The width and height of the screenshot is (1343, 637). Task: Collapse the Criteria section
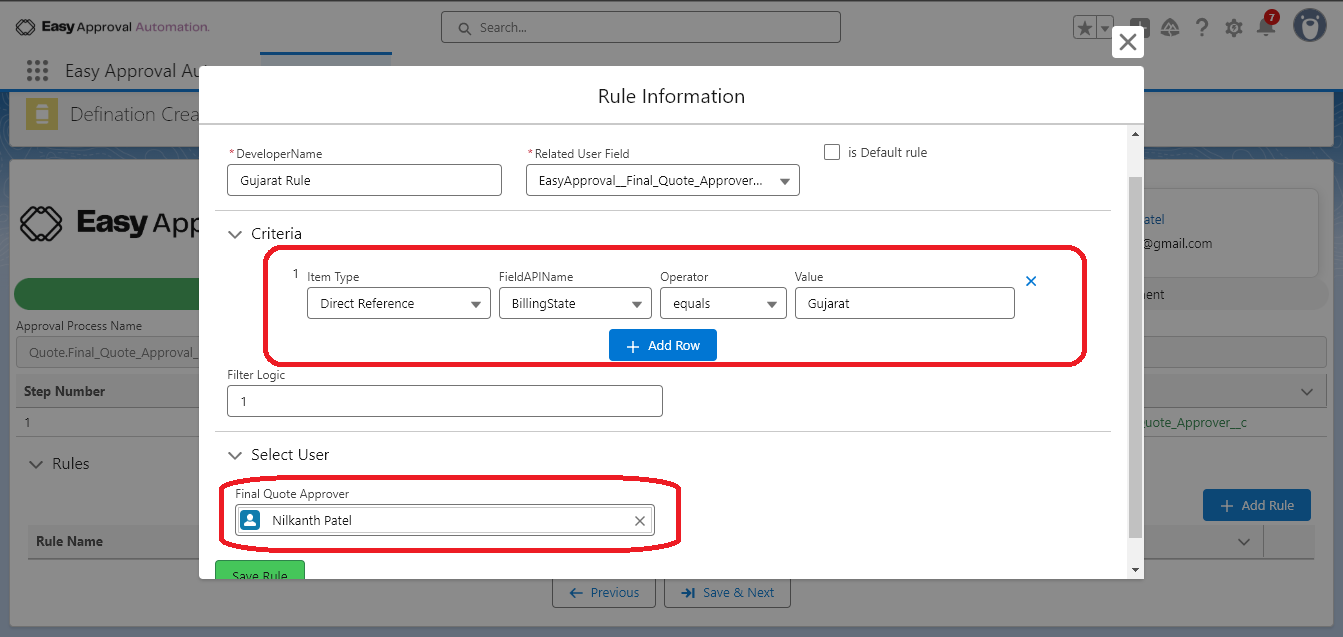pyautogui.click(x=235, y=234)
